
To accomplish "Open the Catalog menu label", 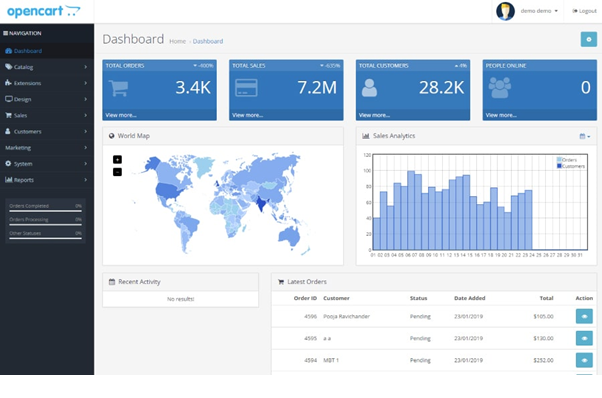I will (x=23, y=67).
